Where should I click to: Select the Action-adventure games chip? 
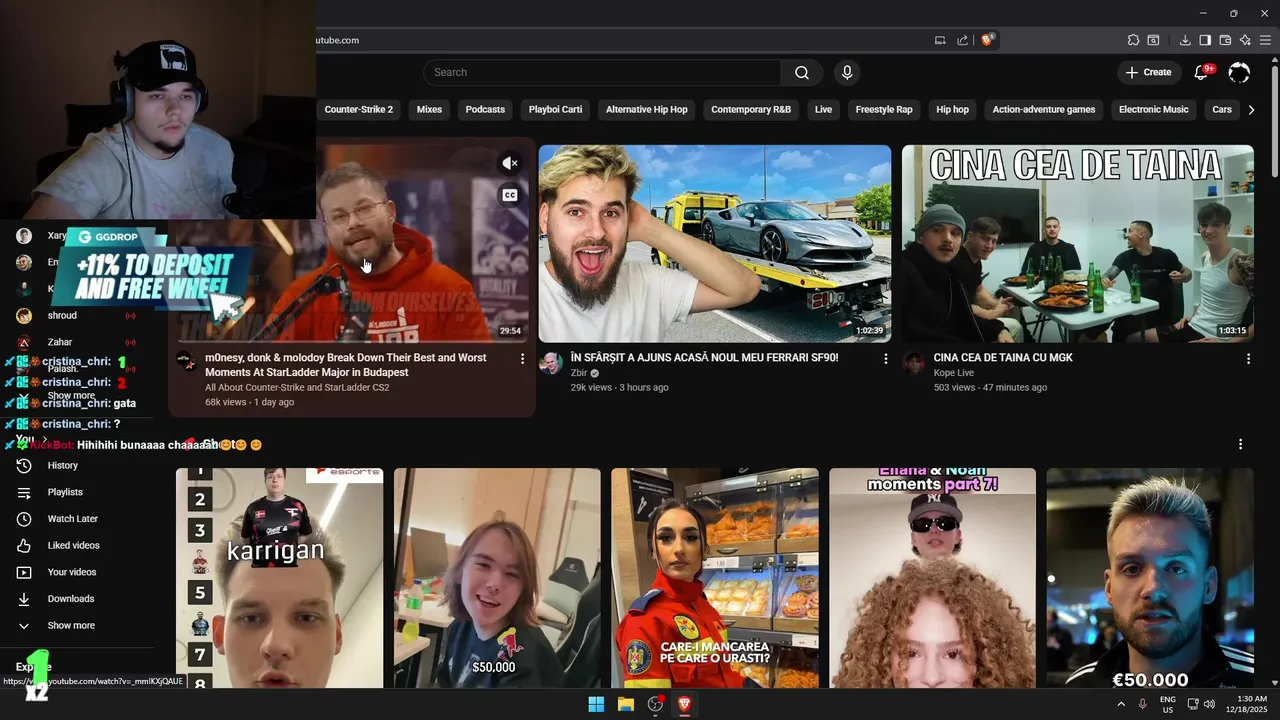(x=1044, y=109)
